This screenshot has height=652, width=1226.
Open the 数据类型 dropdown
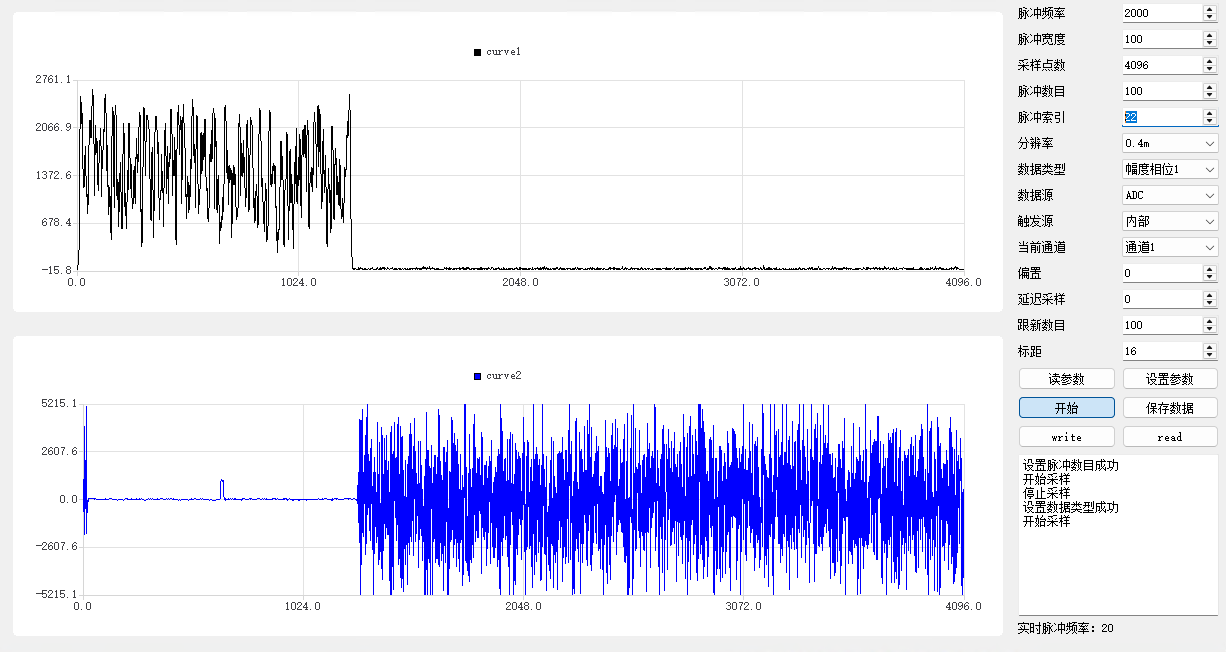tap(1169, 169)
